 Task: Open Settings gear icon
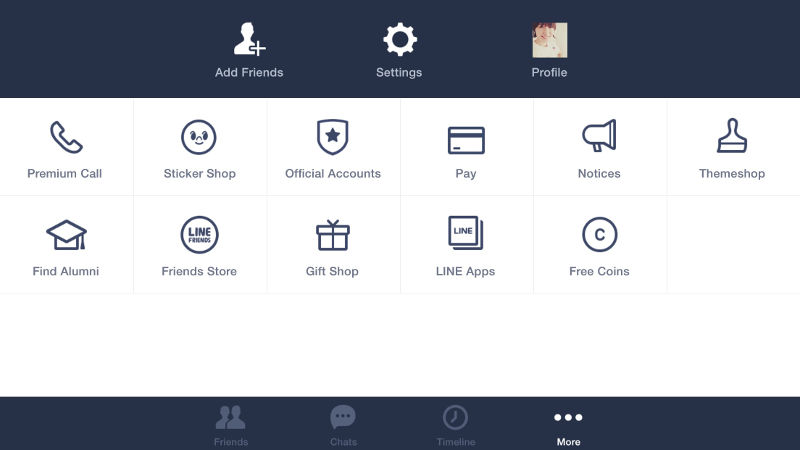400,39
